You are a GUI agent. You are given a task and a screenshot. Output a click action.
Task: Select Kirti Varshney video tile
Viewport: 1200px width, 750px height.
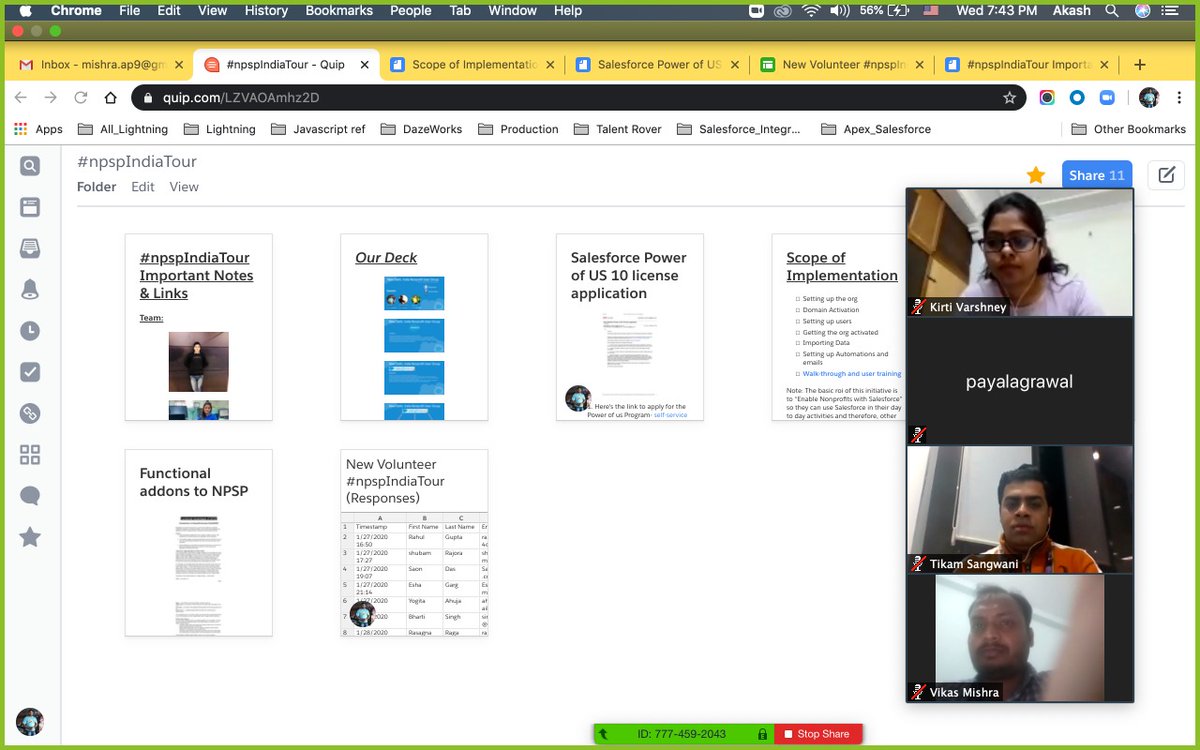pyautogui.click(x=1020, y=252)
